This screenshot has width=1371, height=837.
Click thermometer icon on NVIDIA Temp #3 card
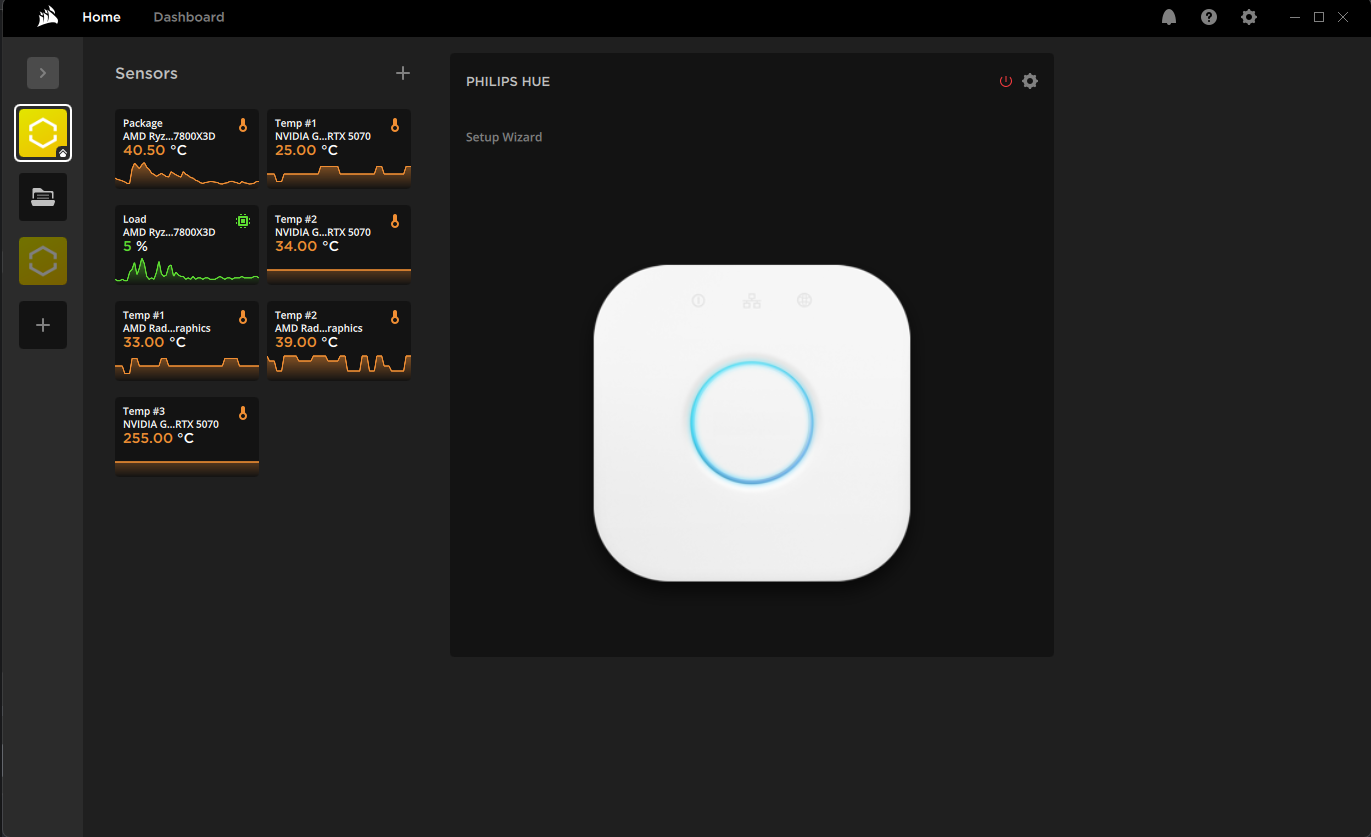click(x=243, y=413)
